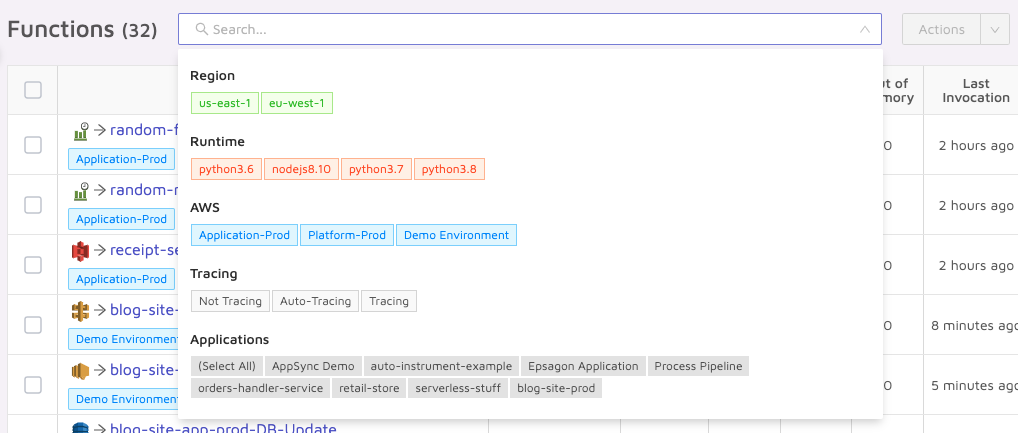Filter by nodejs8.10 runtime
The image size is (1018, 433).
pyautogui.click(x=301, y=169)
